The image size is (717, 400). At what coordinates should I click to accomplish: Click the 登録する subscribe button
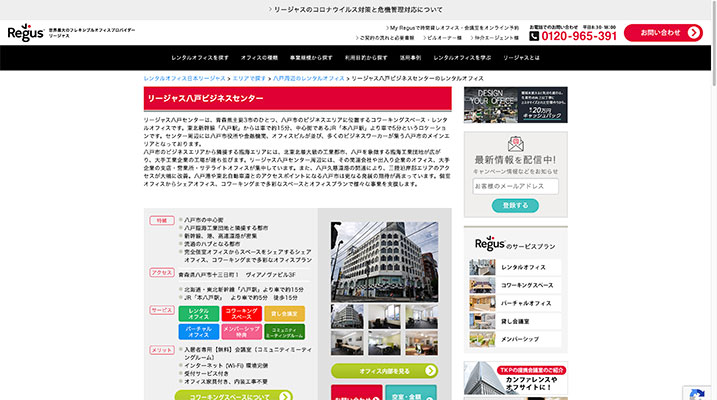pyautogui.click(x=515, y=205)
